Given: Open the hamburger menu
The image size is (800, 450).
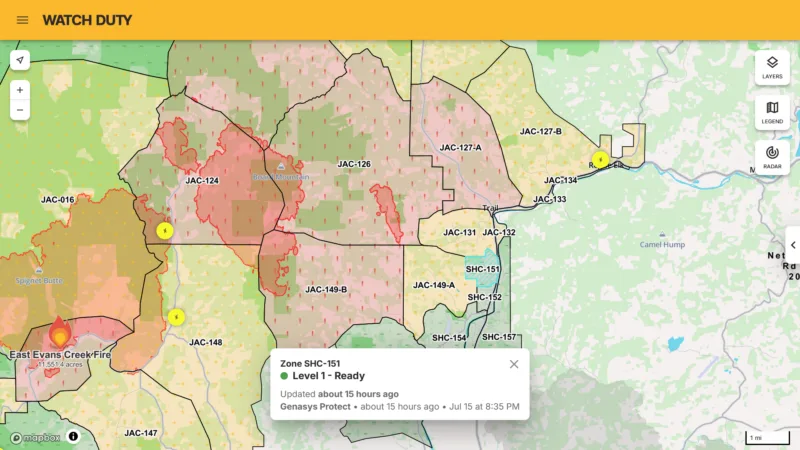Looking at the screenshot, I should point(22,20).
